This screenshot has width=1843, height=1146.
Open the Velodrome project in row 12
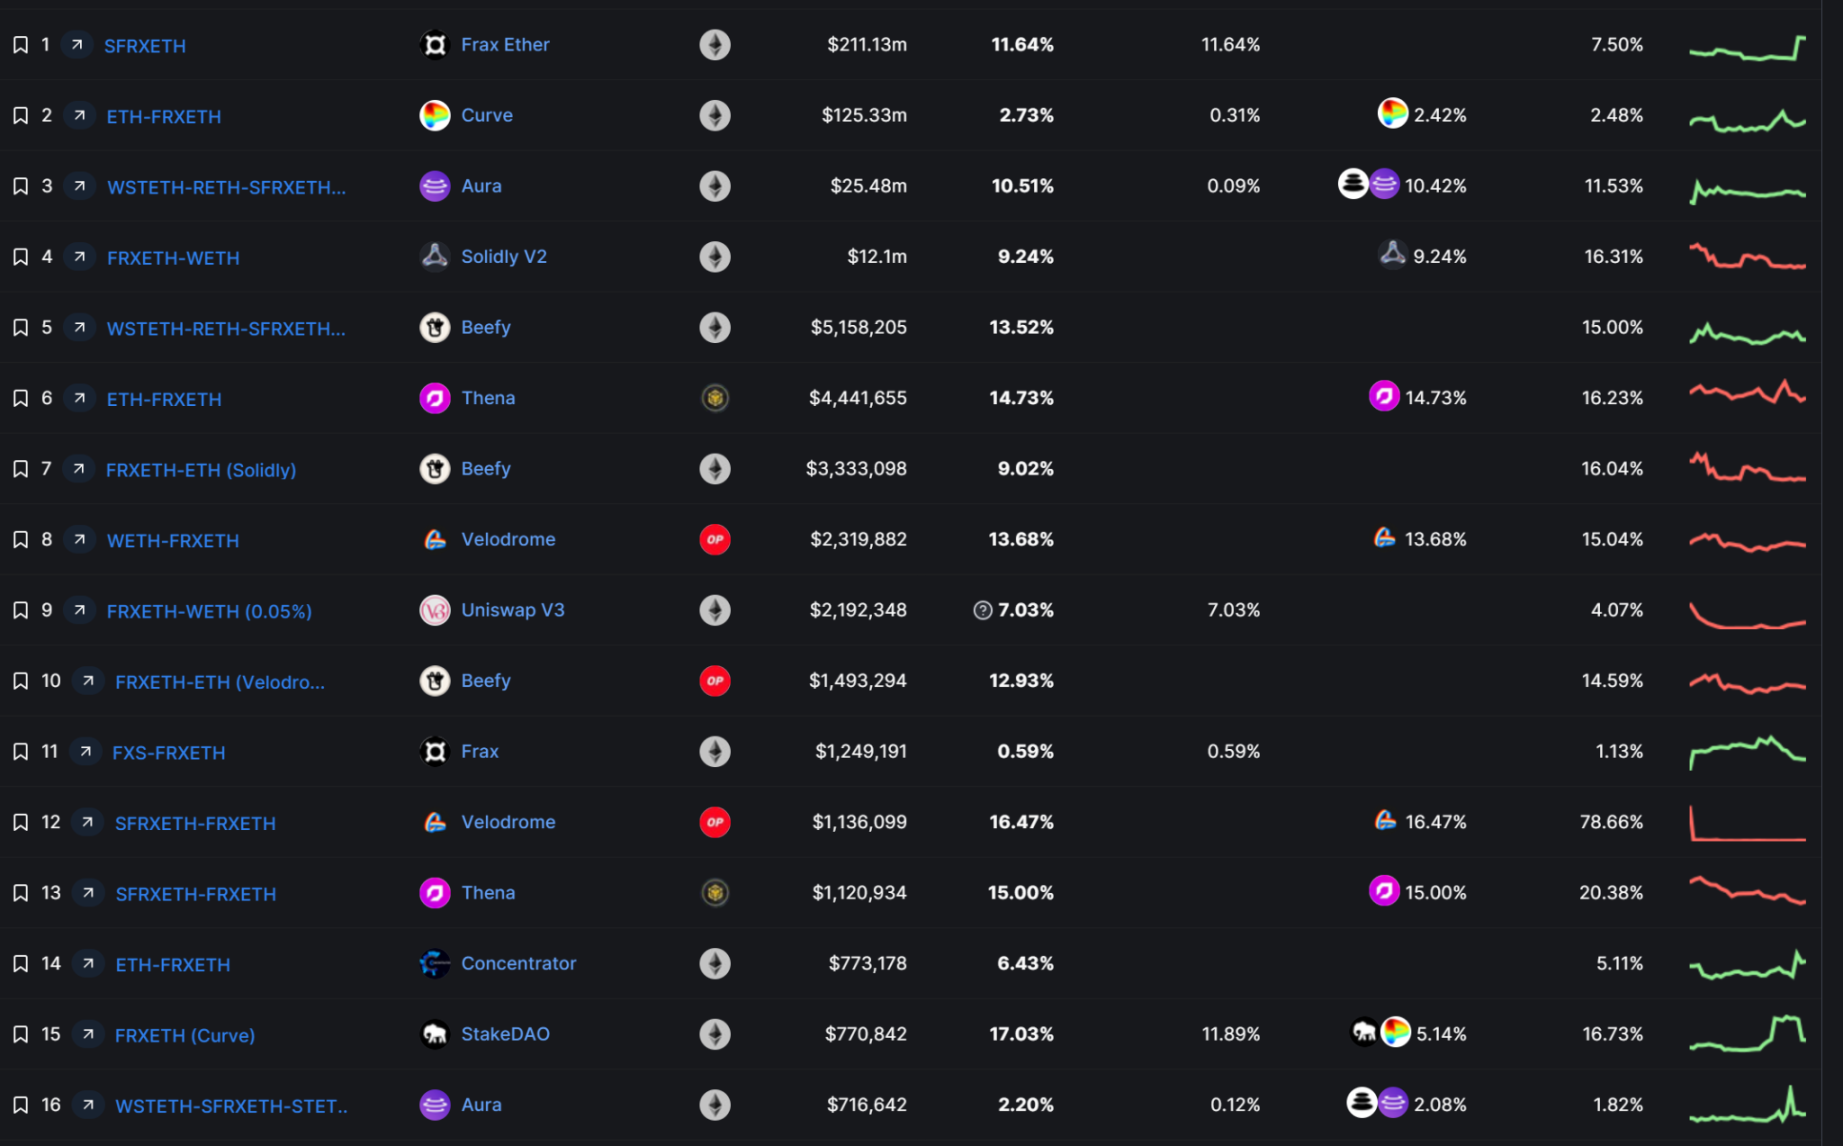pyautogui.click(x=507, y=822)
